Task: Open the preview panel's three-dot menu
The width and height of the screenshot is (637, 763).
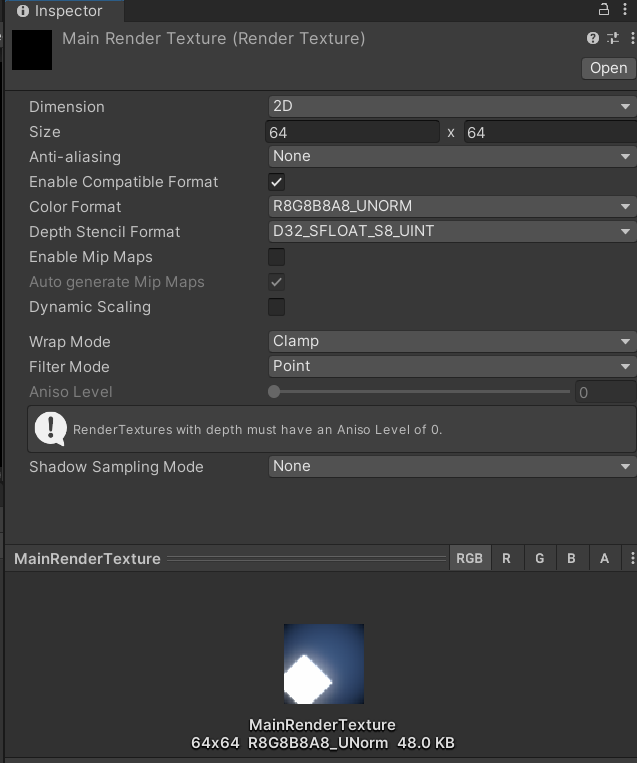Action: (631, 559)
